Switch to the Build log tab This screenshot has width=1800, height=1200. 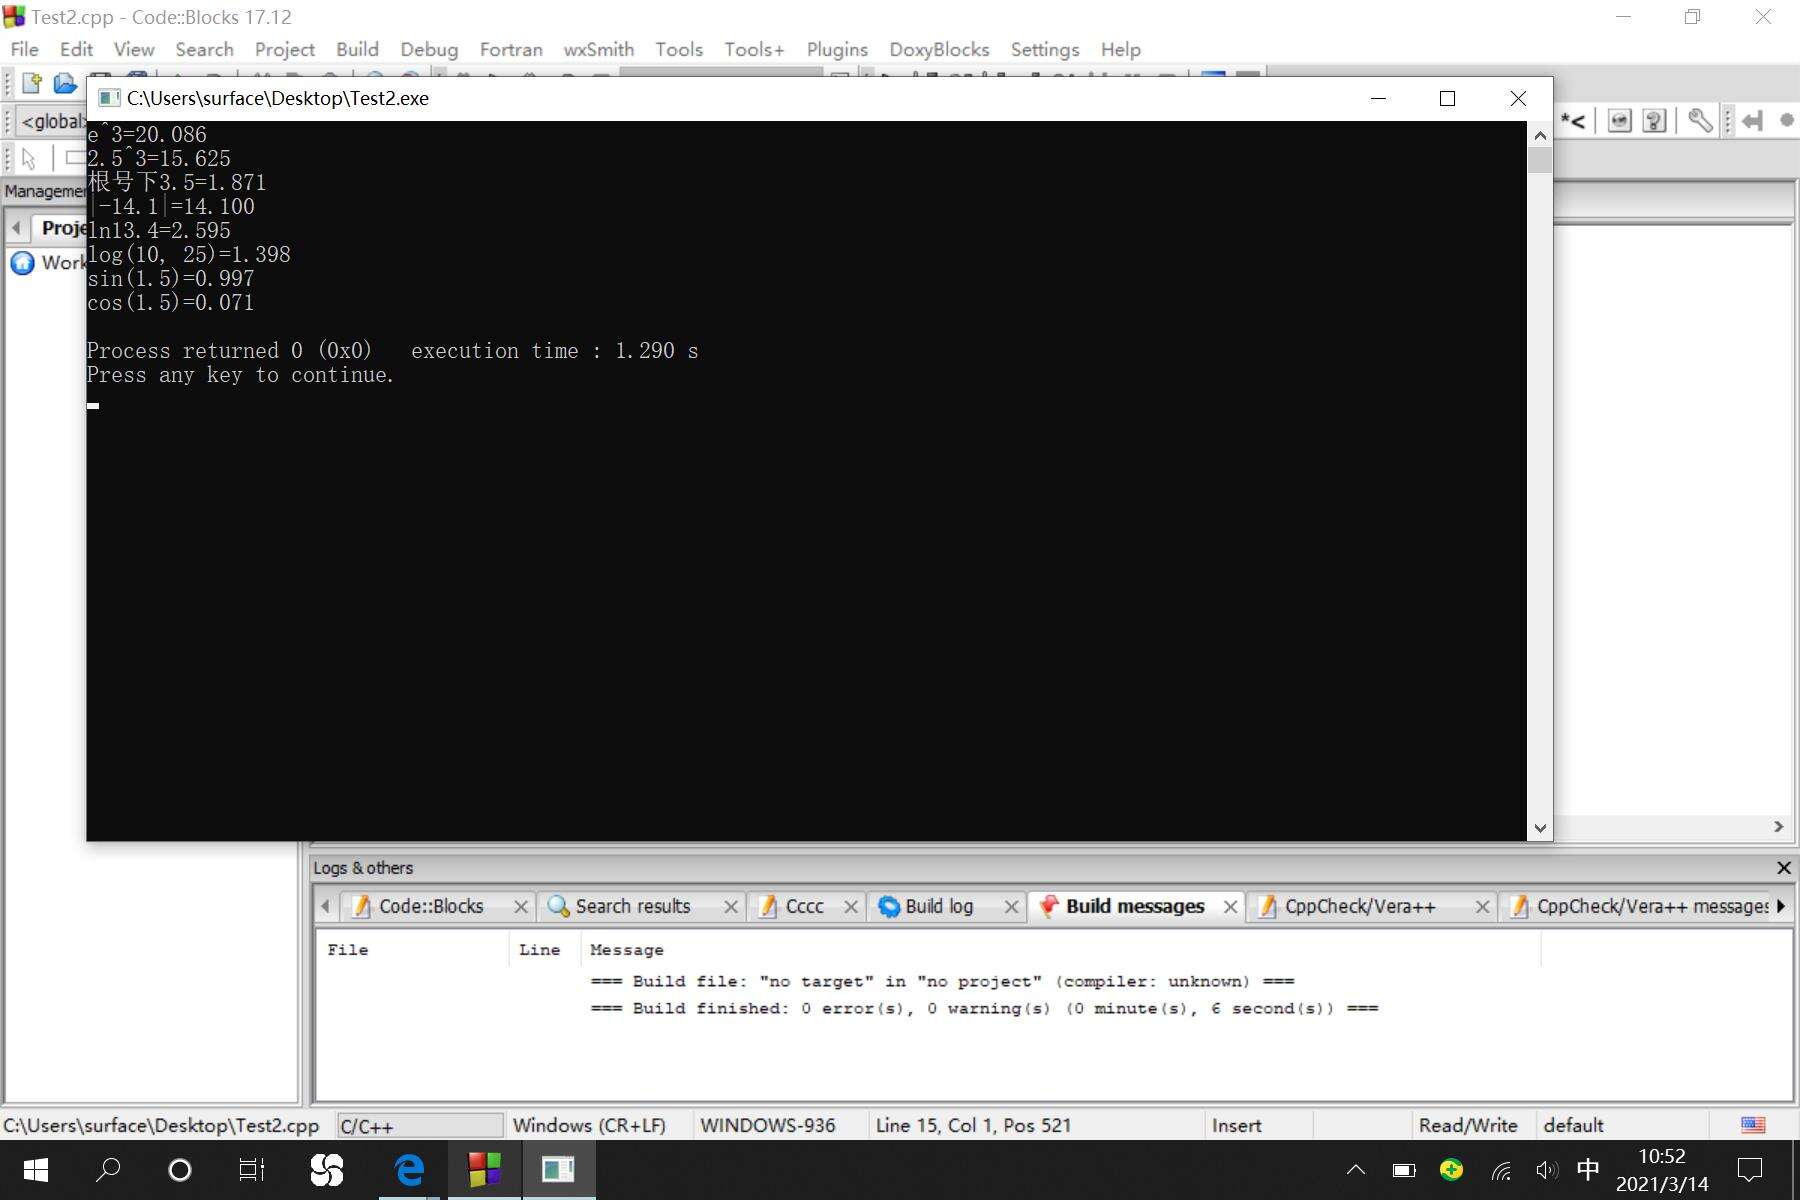tap(938, 906)
